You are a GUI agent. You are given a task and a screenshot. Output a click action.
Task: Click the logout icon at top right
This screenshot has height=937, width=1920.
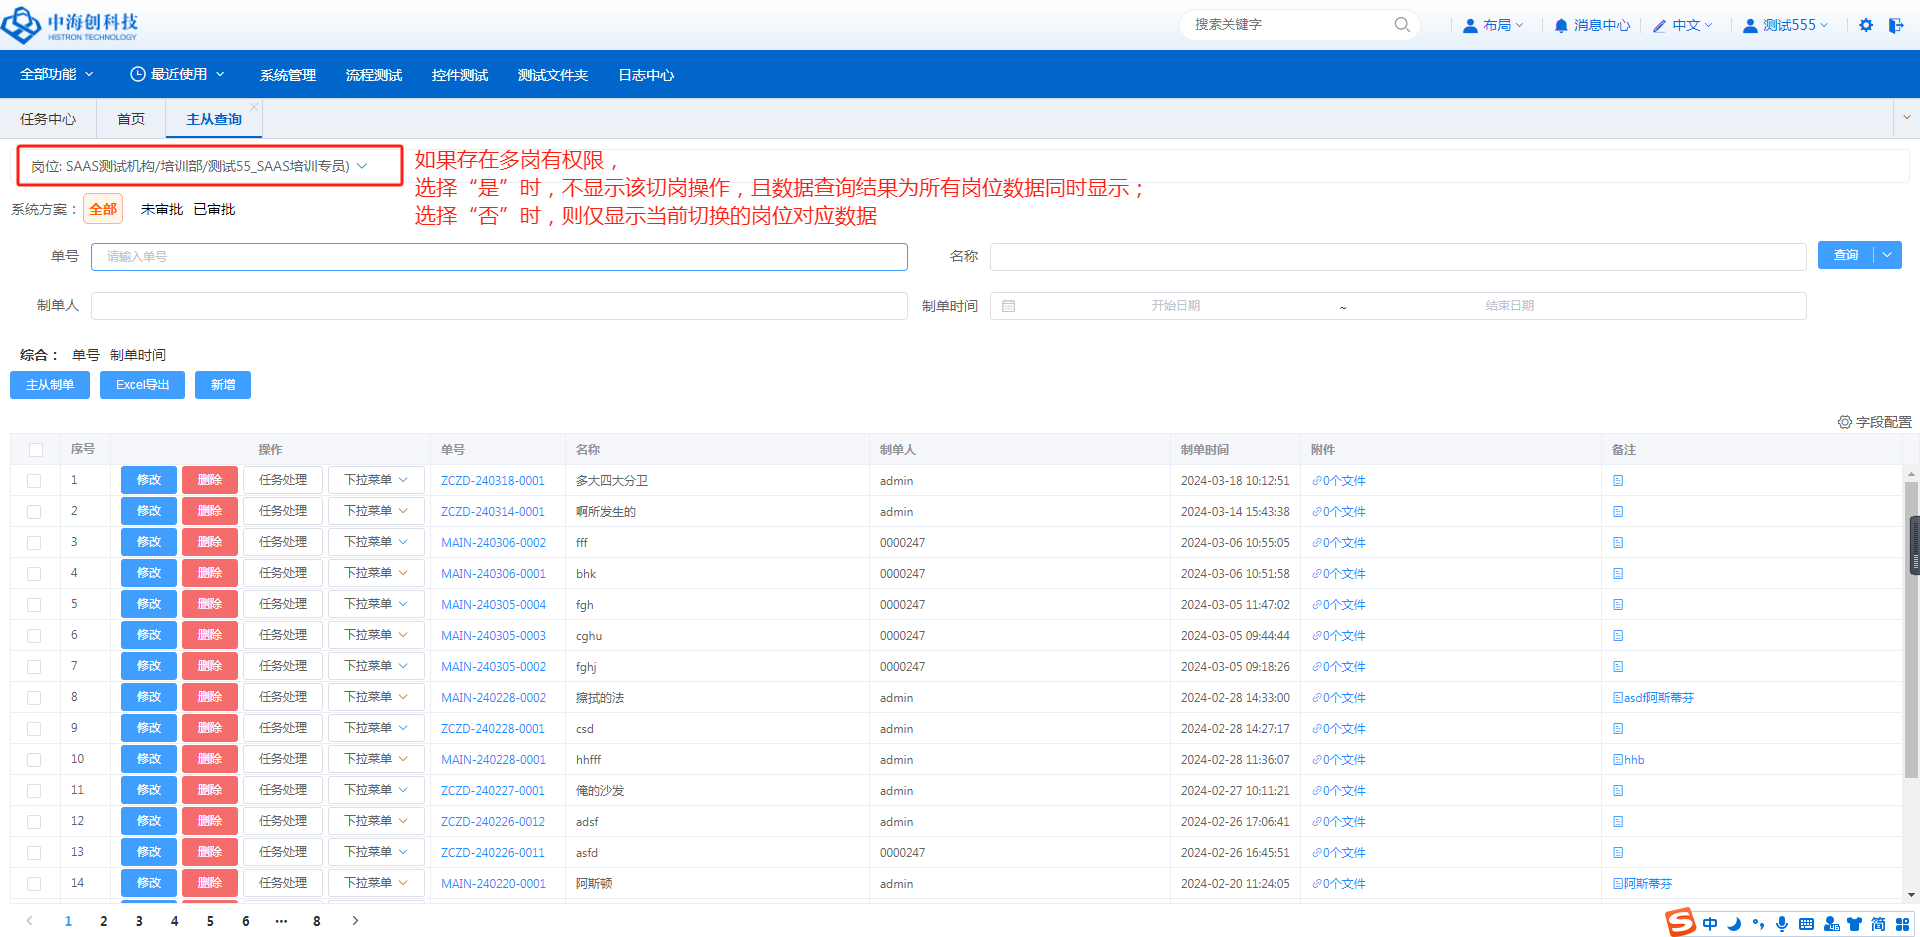click(x=1895, y=25)
